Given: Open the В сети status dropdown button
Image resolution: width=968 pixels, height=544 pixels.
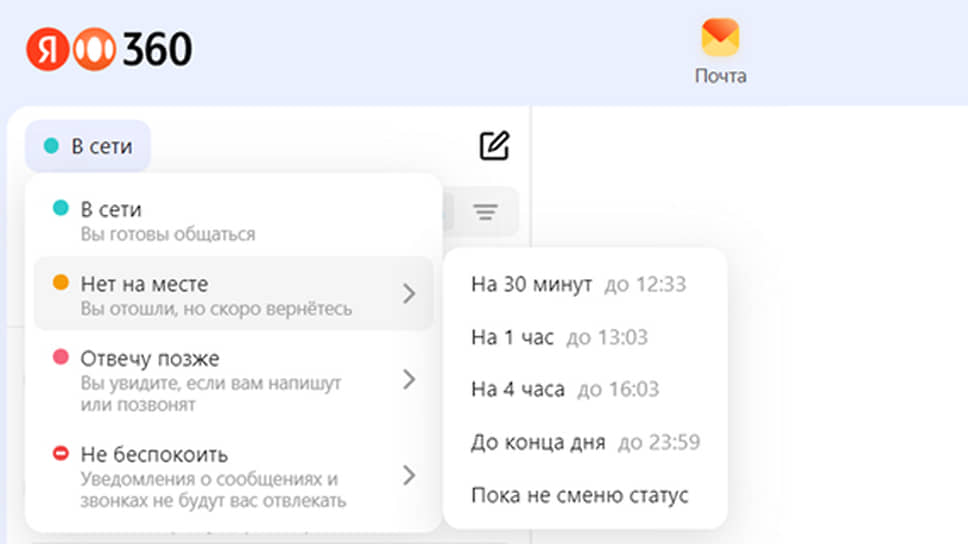Looking at the screenshot, I should pos(88,146).
